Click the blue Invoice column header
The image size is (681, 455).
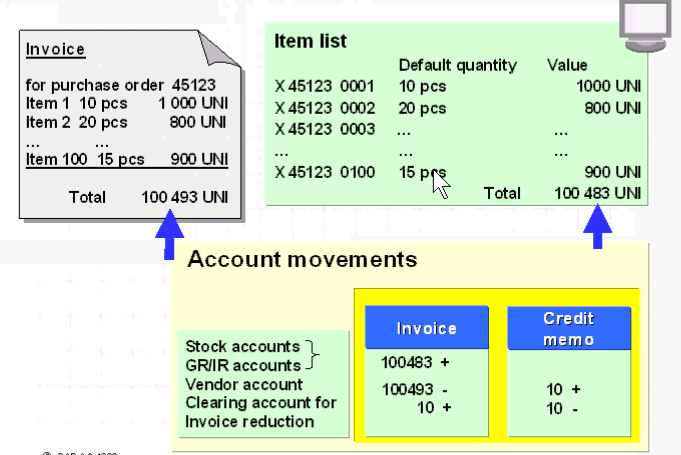coord(427,327)
